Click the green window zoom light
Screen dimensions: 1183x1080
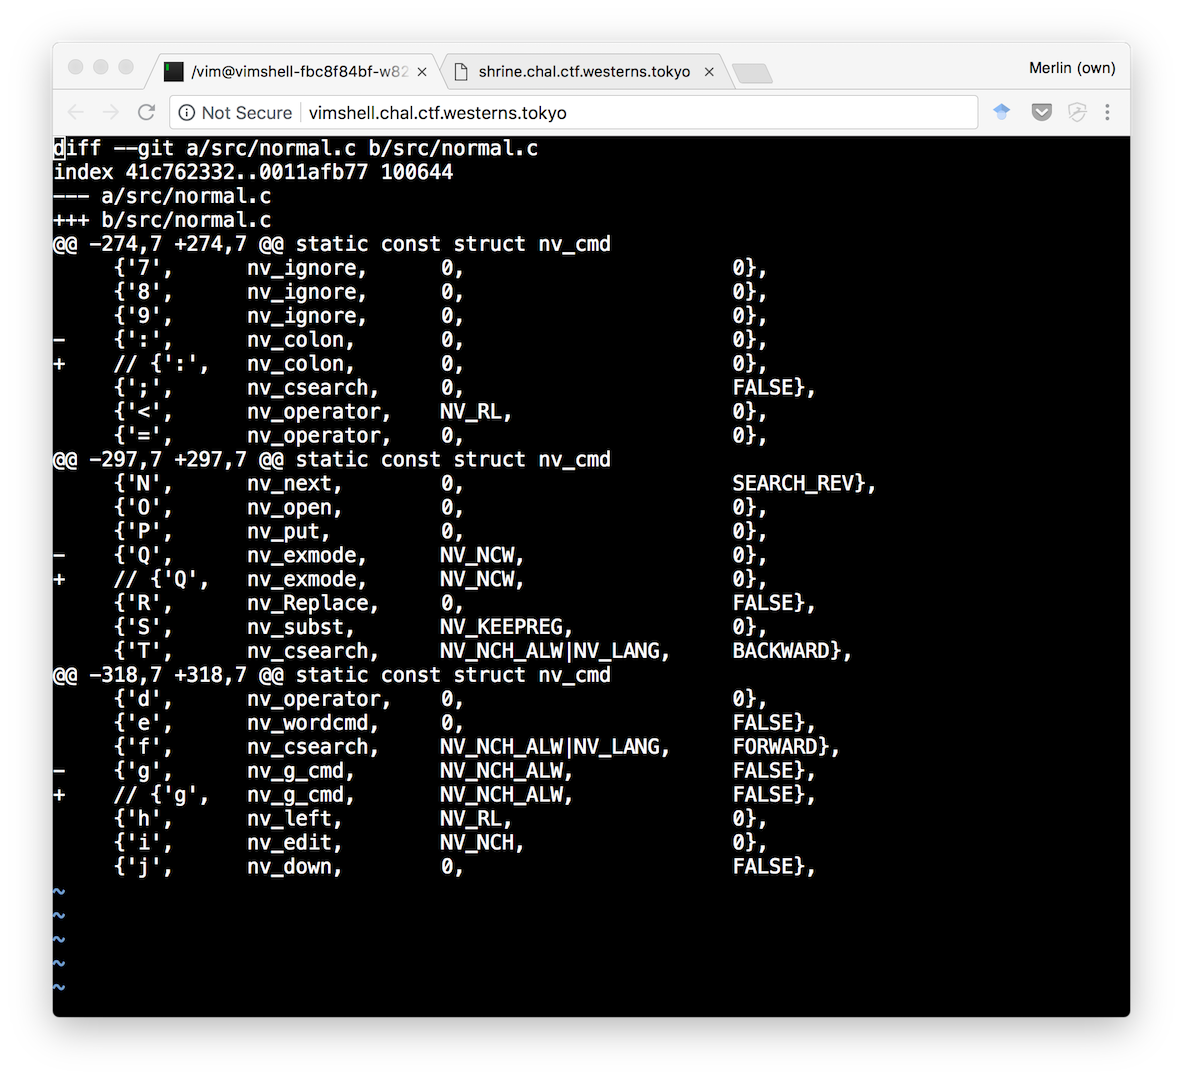(x=126, y=66)
